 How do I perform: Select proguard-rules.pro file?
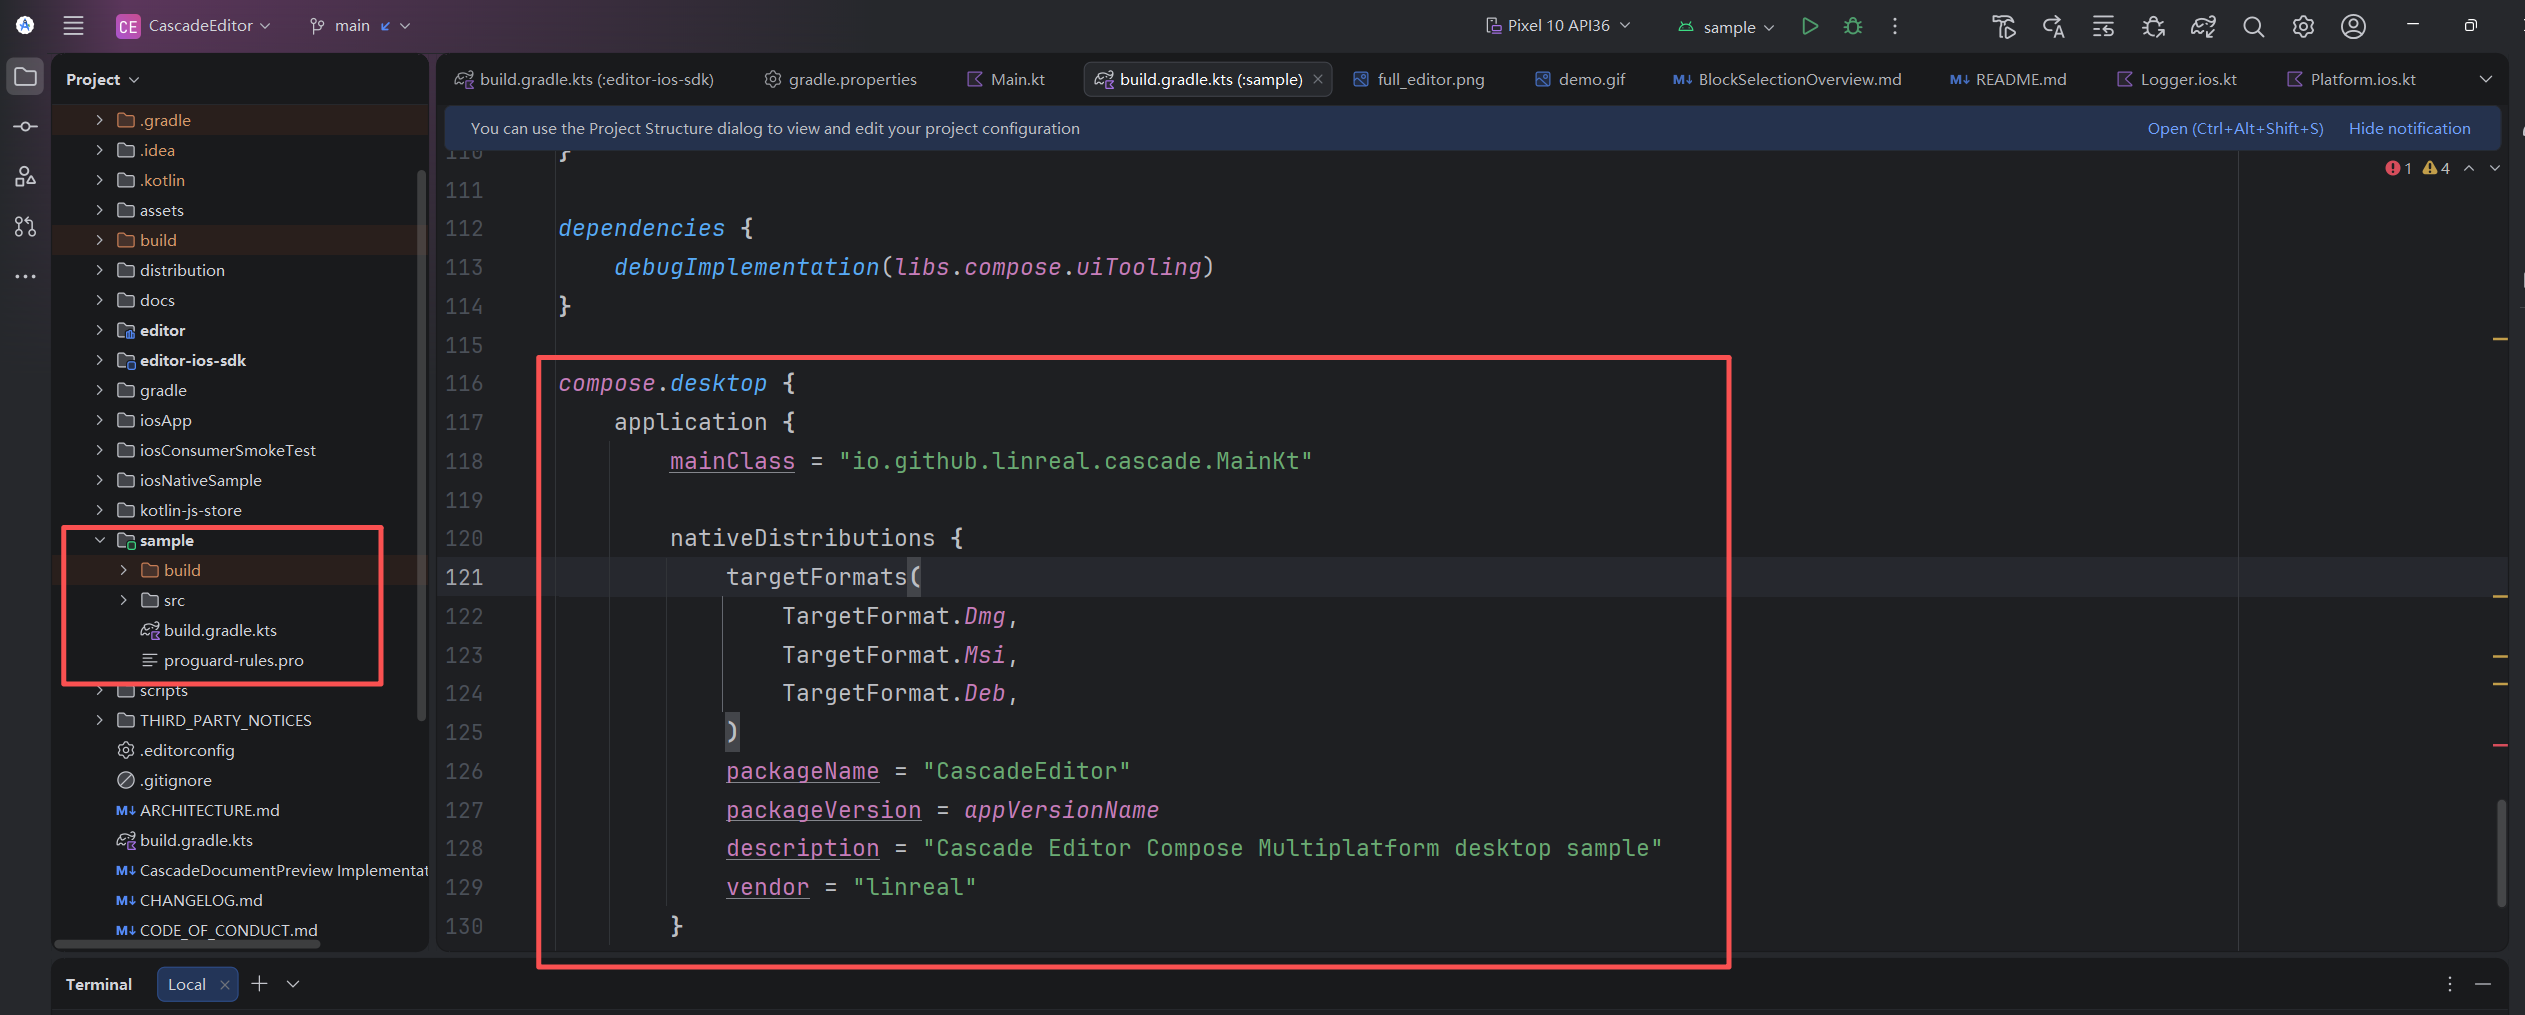233,660
